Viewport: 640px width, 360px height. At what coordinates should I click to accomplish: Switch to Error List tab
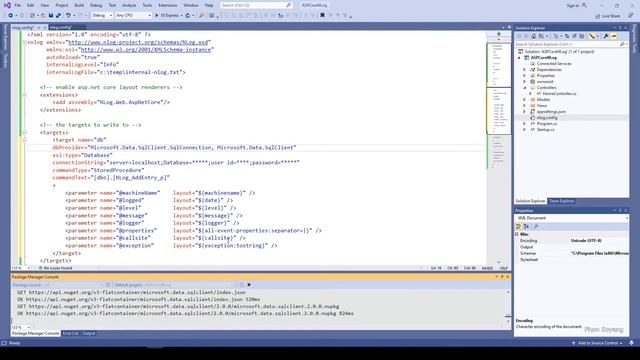click(70, 333)
